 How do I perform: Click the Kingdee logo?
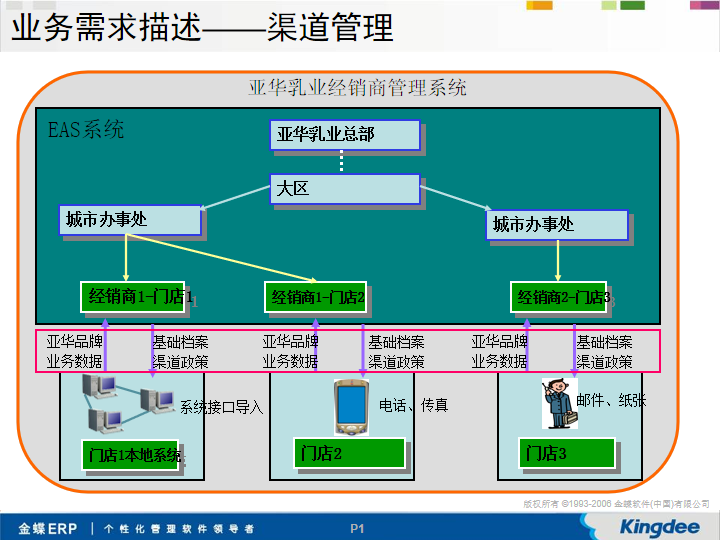coord(659,527)
